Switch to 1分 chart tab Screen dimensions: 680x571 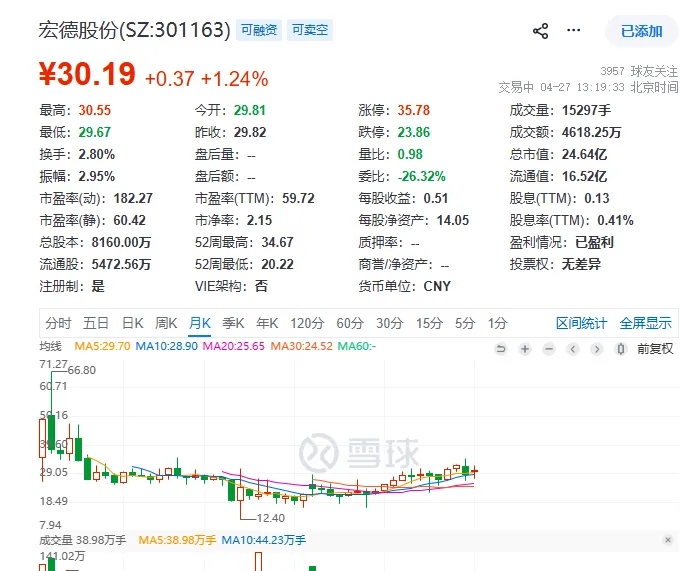[x=497, y=323]
